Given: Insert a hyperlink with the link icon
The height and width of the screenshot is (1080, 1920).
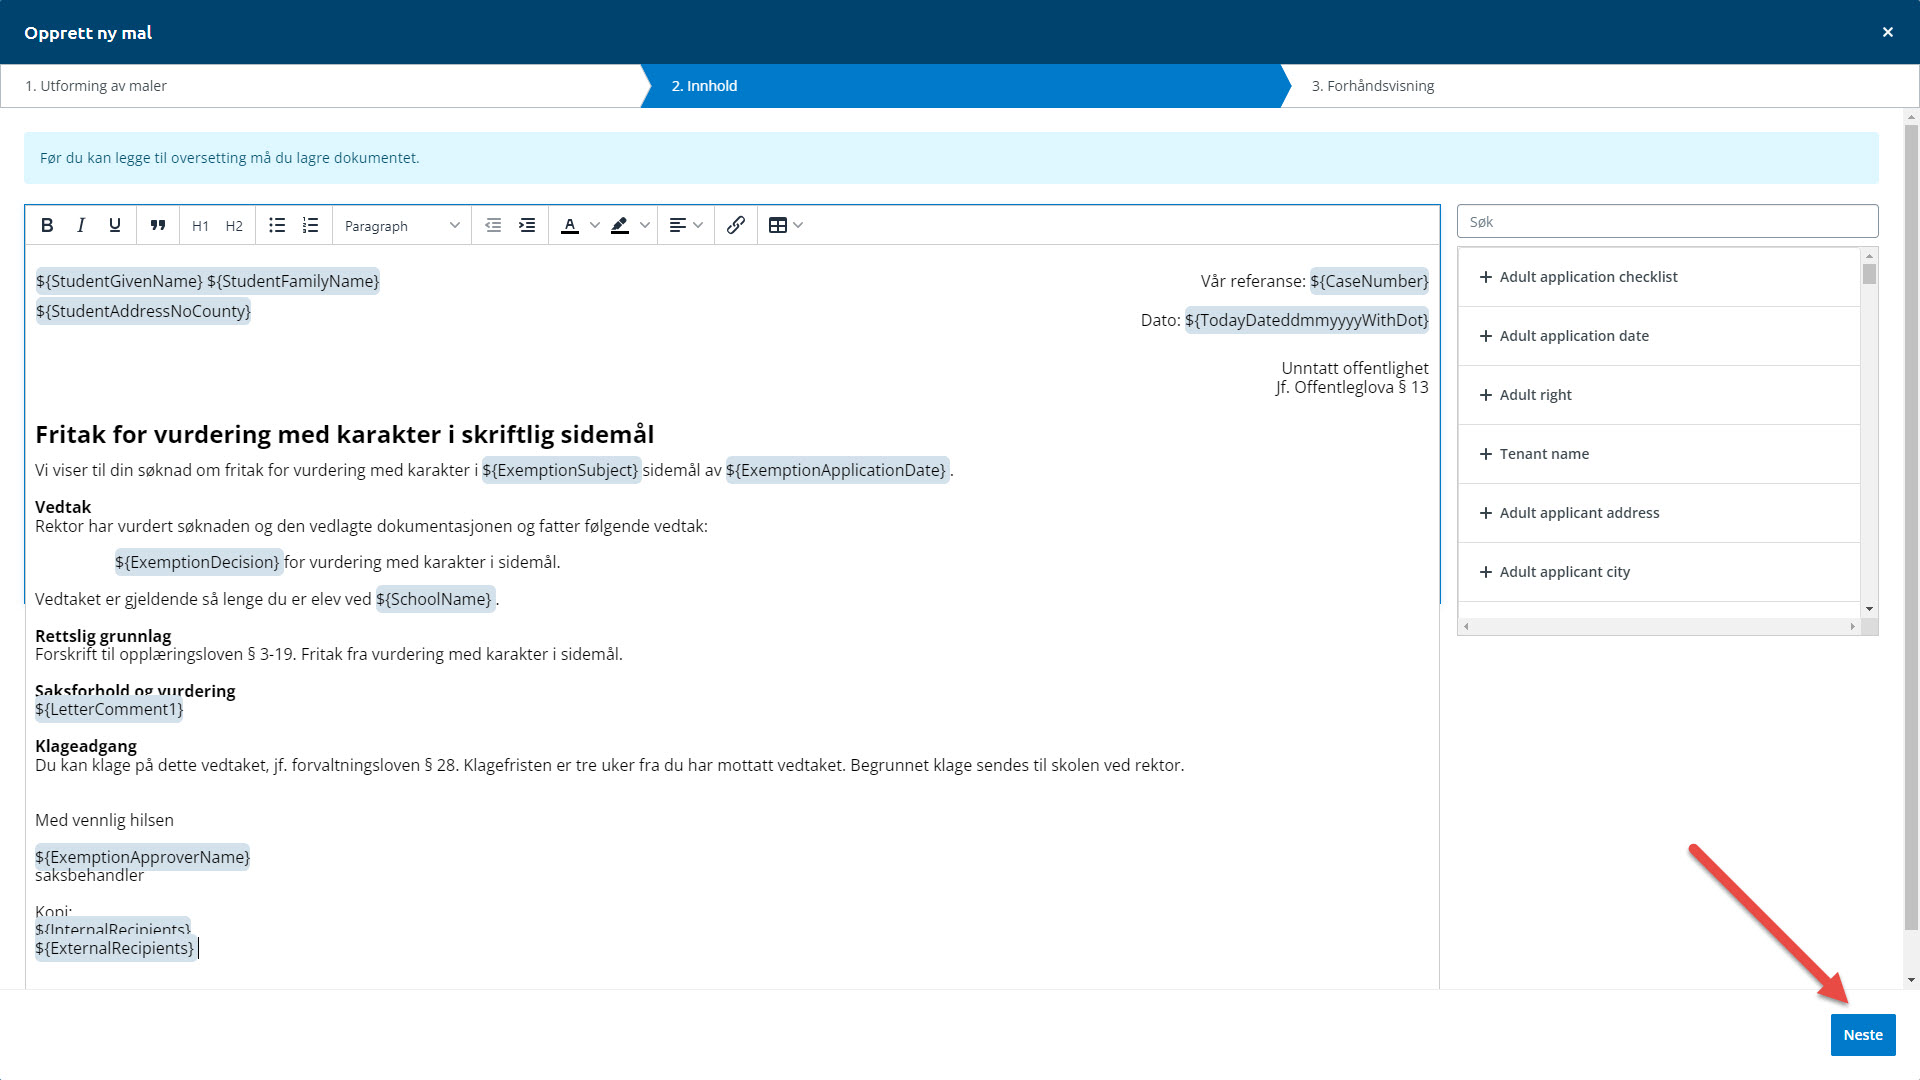Looking at the screenshot, I should [736, 226].
